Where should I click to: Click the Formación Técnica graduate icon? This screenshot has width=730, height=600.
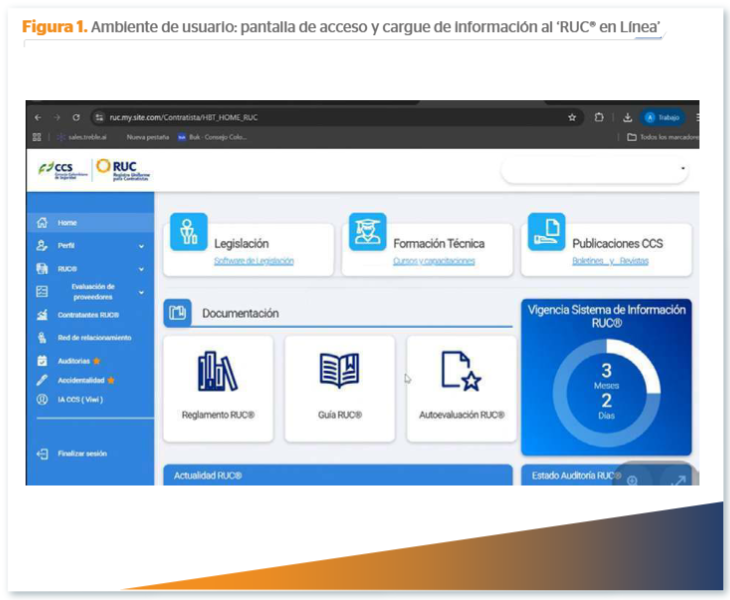[x=367, y=231]
